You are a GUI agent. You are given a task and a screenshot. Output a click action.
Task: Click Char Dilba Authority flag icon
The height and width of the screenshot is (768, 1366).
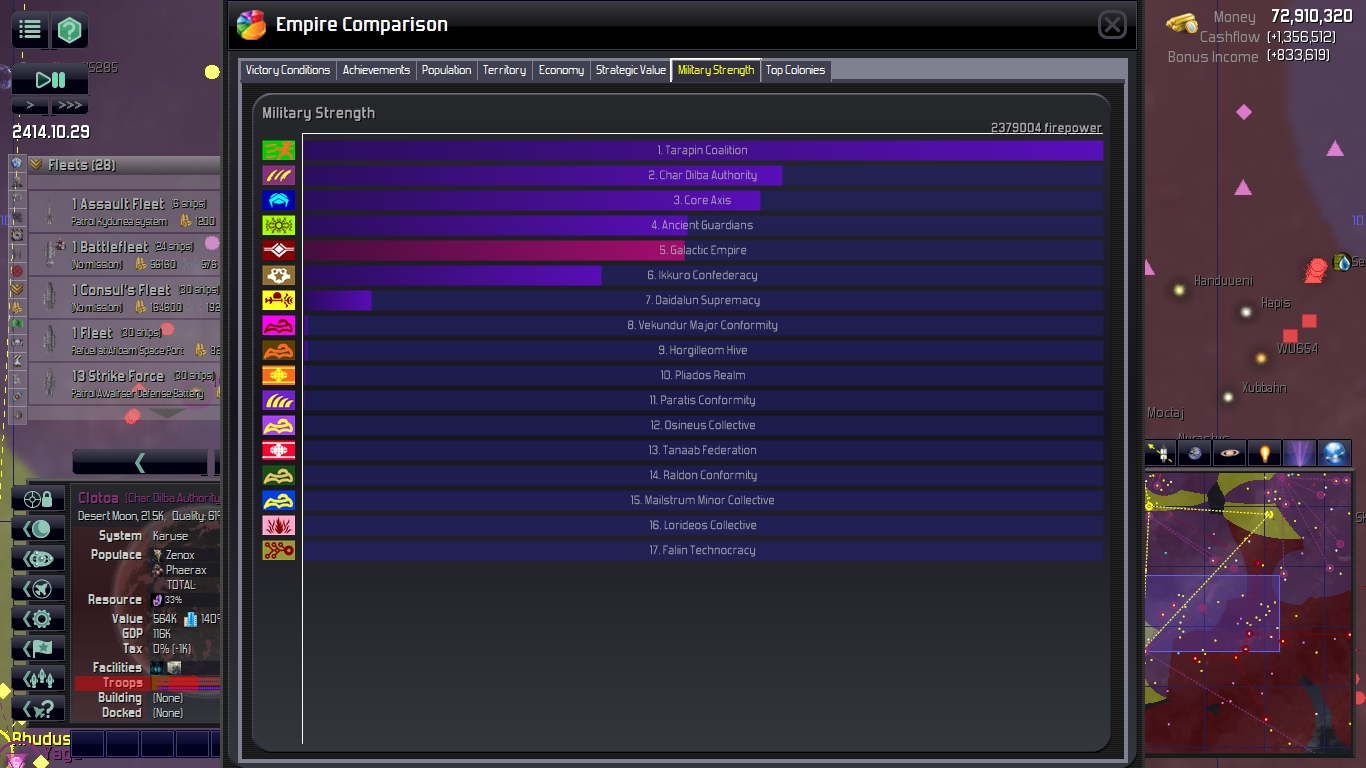point(278,175)
